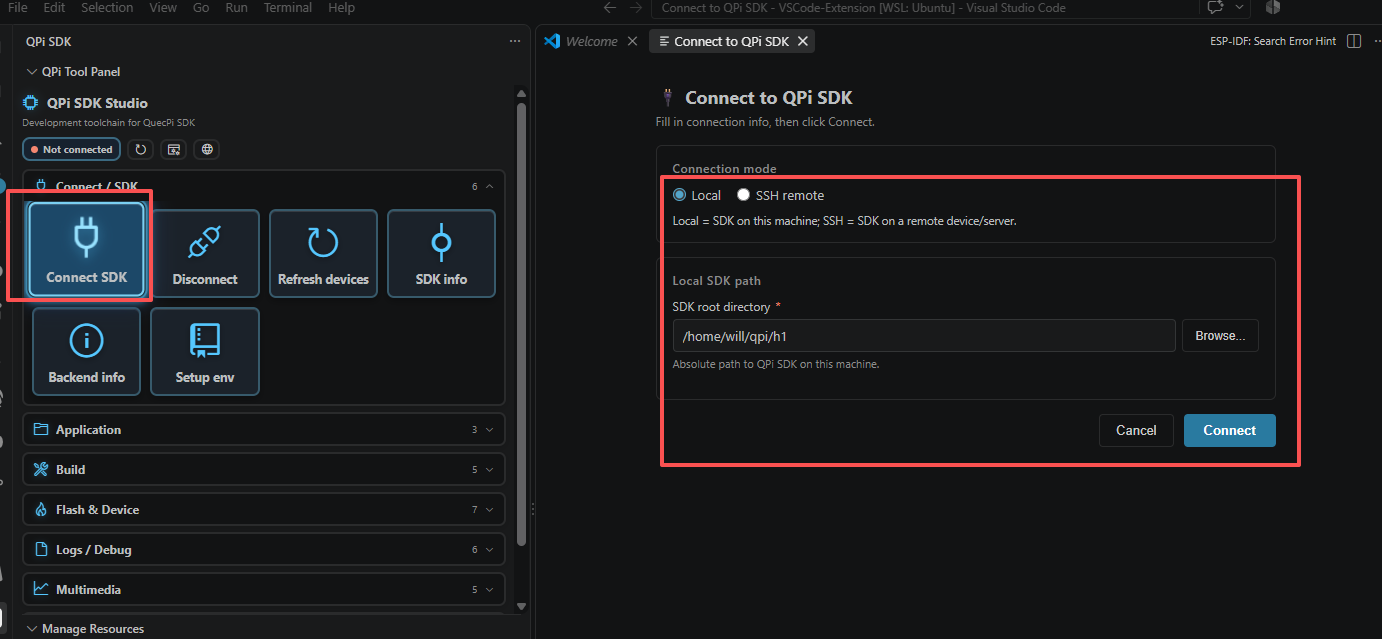Open the Help menu

coord(341,7)
